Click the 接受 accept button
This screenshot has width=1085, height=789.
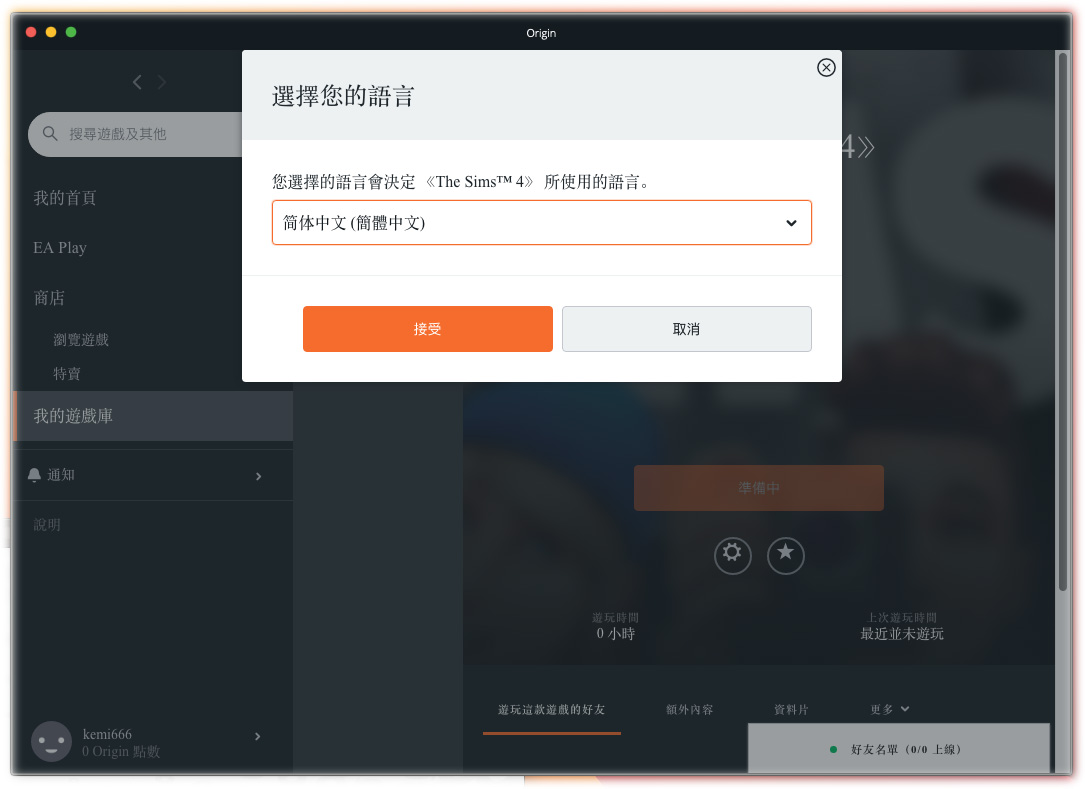pyautogui.click(x=427, y=329)
